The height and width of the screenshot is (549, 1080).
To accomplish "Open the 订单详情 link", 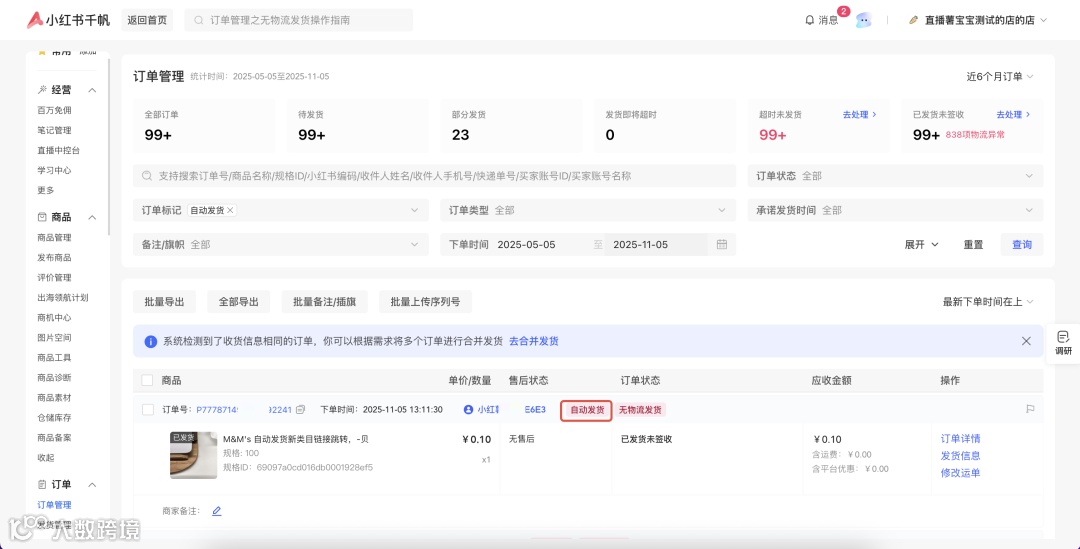I will coord(961,439).
